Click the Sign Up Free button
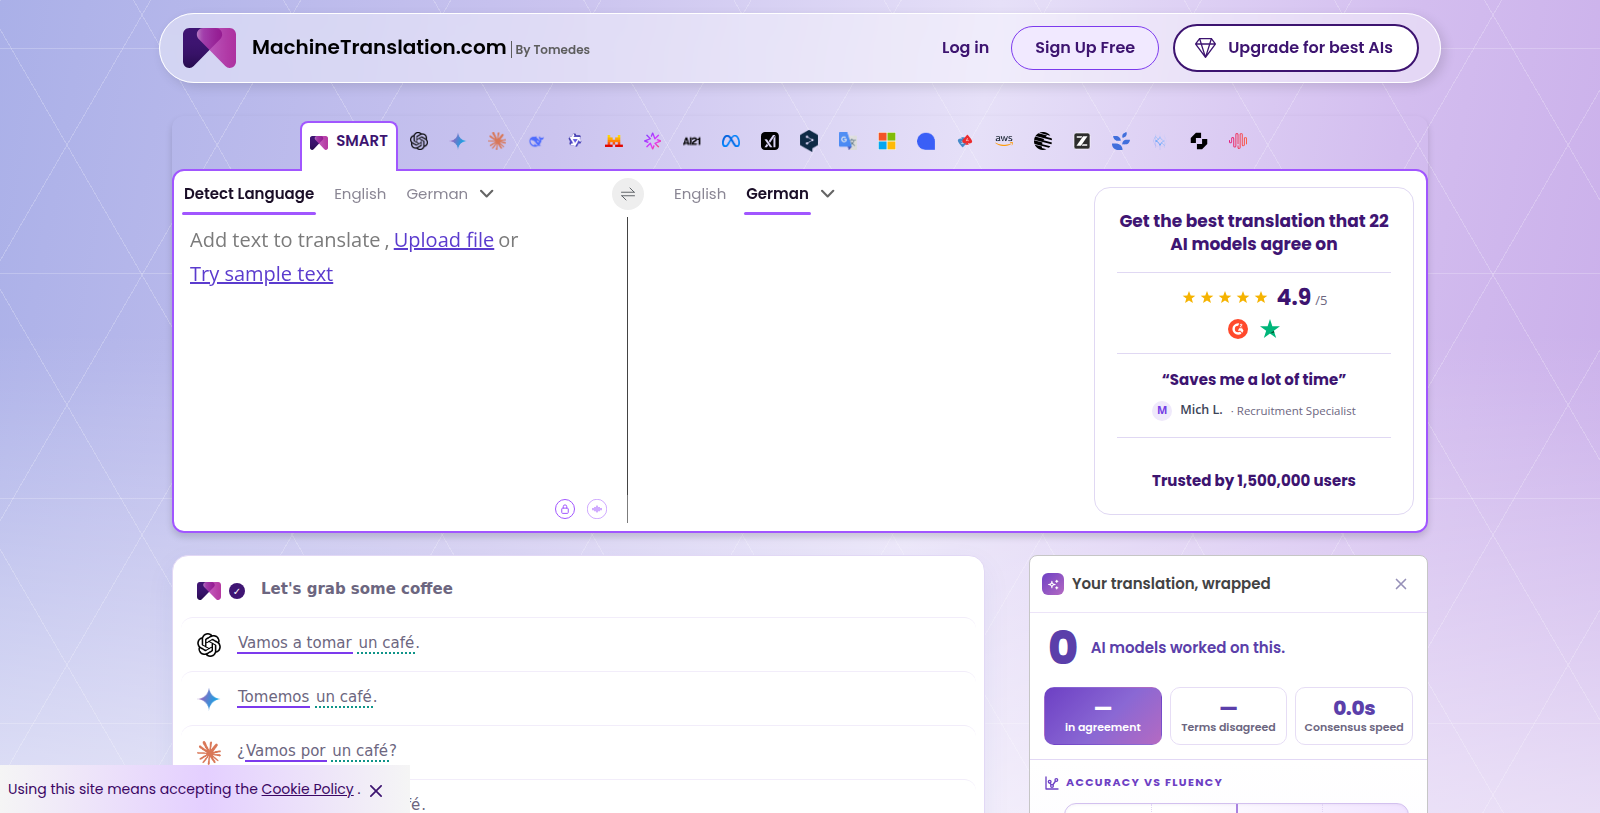The image size is (1600, 813). [1085, 48]
